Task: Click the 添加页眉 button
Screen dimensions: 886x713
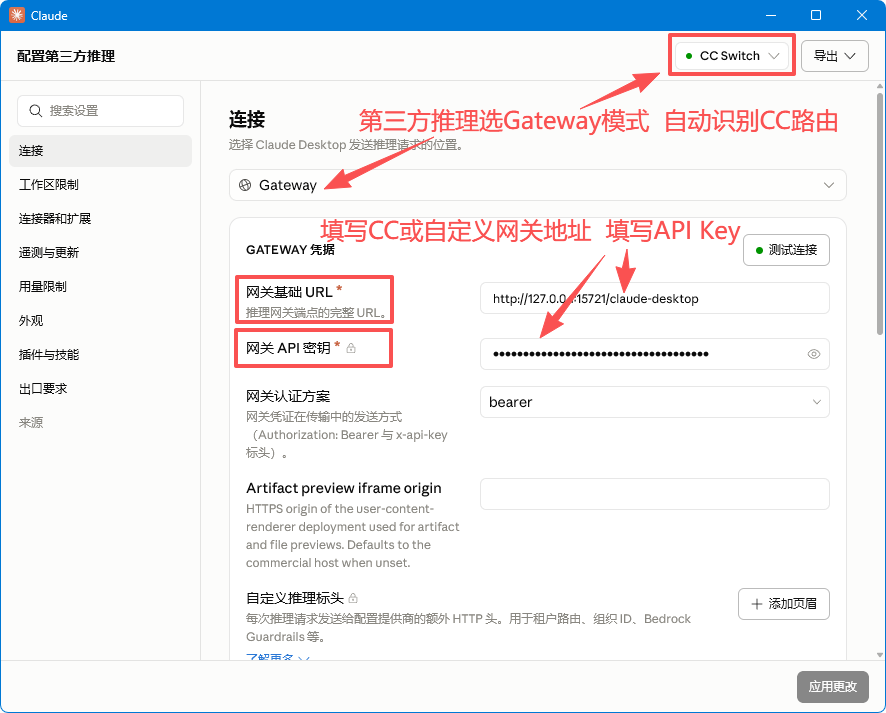Action: 784,604
